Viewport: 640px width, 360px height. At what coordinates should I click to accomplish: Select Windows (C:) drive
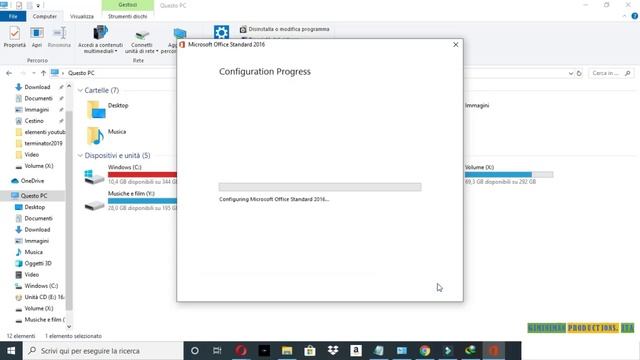click(x=131, y=175)
